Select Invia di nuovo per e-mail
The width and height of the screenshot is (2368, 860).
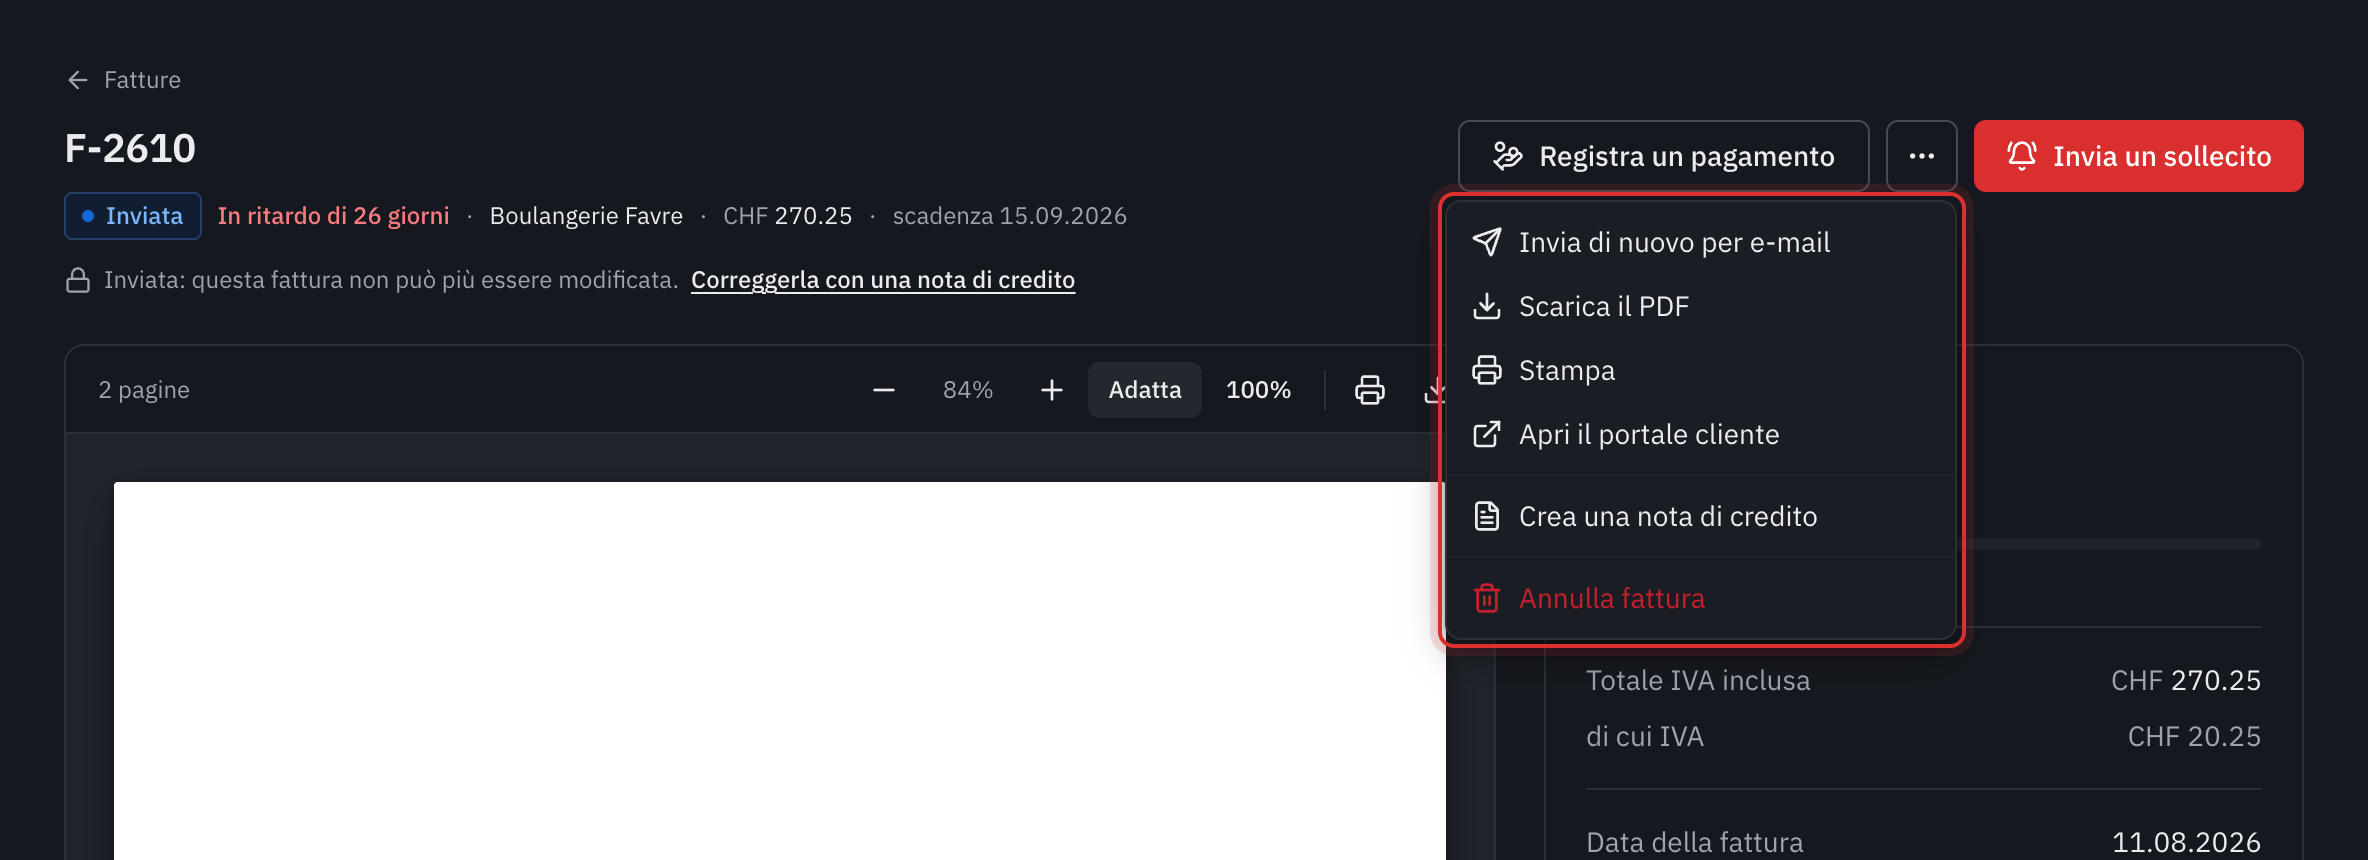[x=1700, y=242]
